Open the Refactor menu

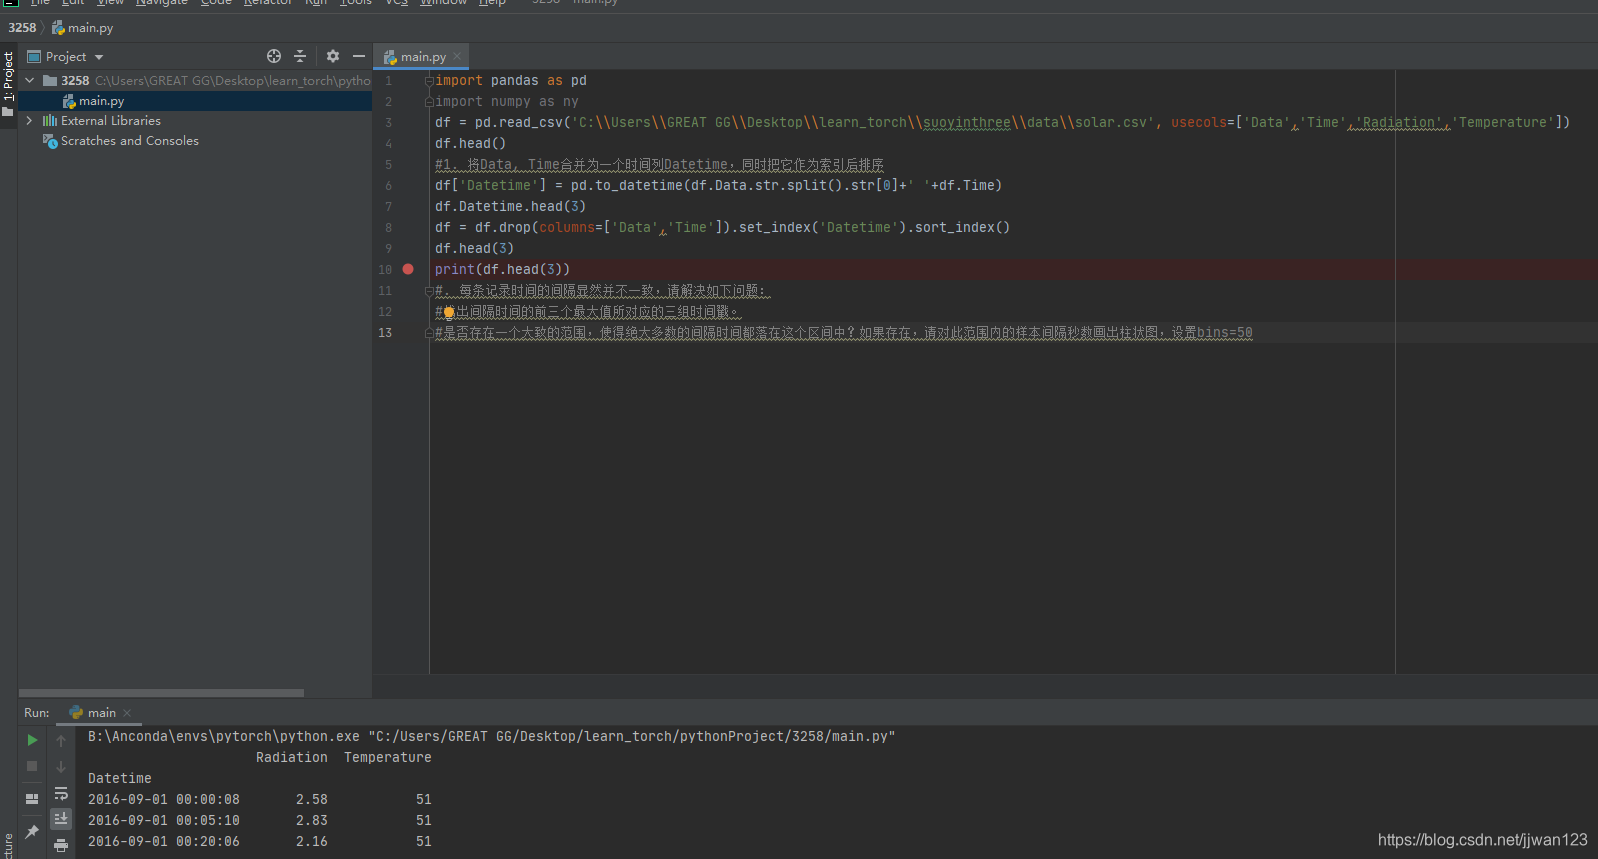coord(268,3)
